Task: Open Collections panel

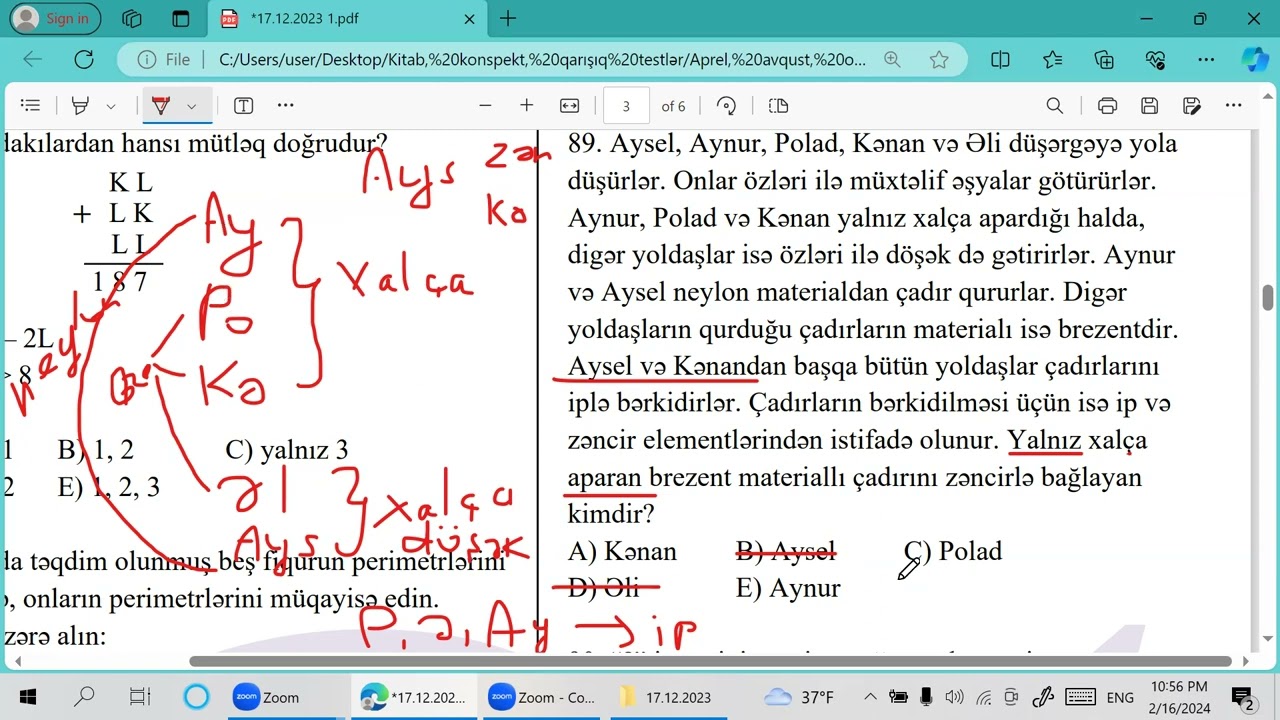Action: [x=1104, y=60]
